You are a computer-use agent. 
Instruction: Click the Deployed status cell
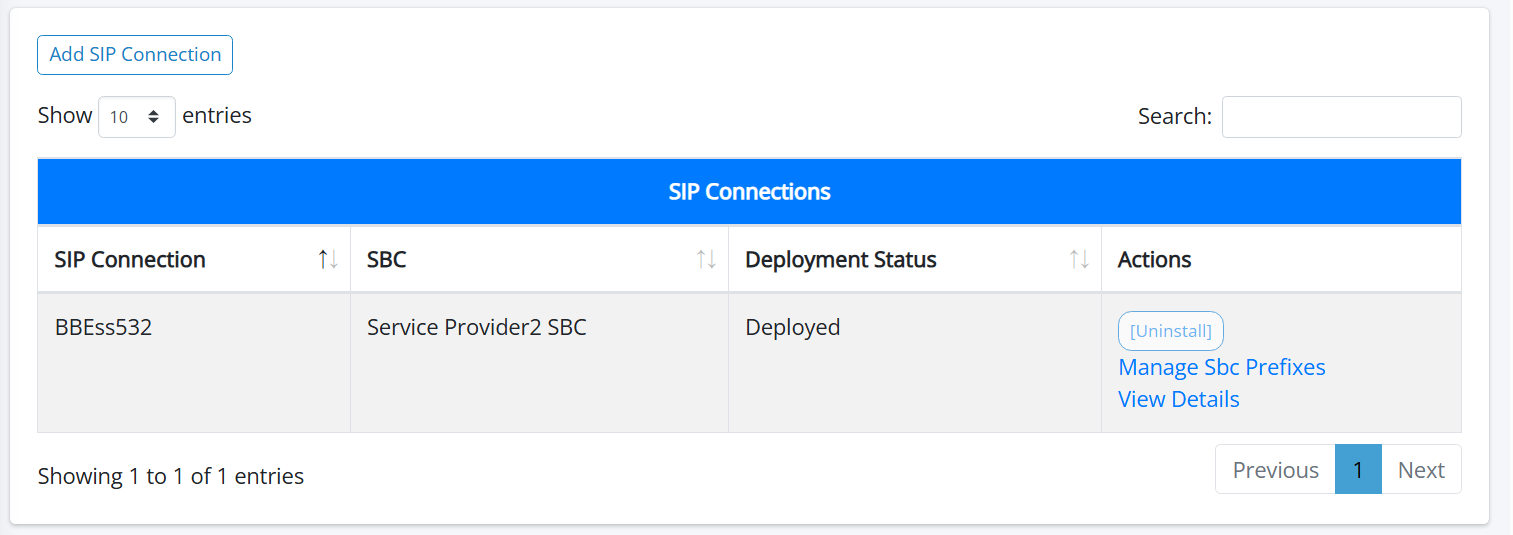pyautogui.click(x=792, y=327)
